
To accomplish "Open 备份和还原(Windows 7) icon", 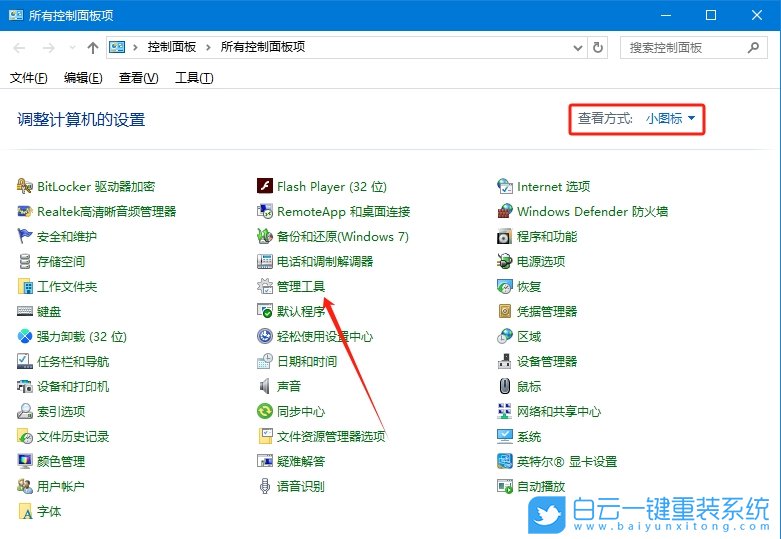I will [x=264, y=236].
